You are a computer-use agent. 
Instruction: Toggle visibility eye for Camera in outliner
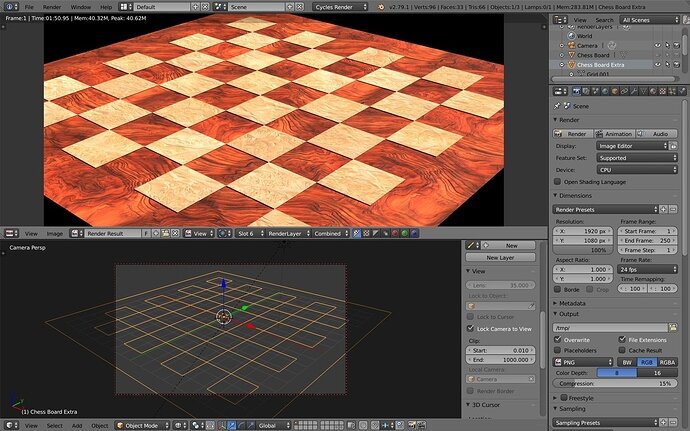657,45
